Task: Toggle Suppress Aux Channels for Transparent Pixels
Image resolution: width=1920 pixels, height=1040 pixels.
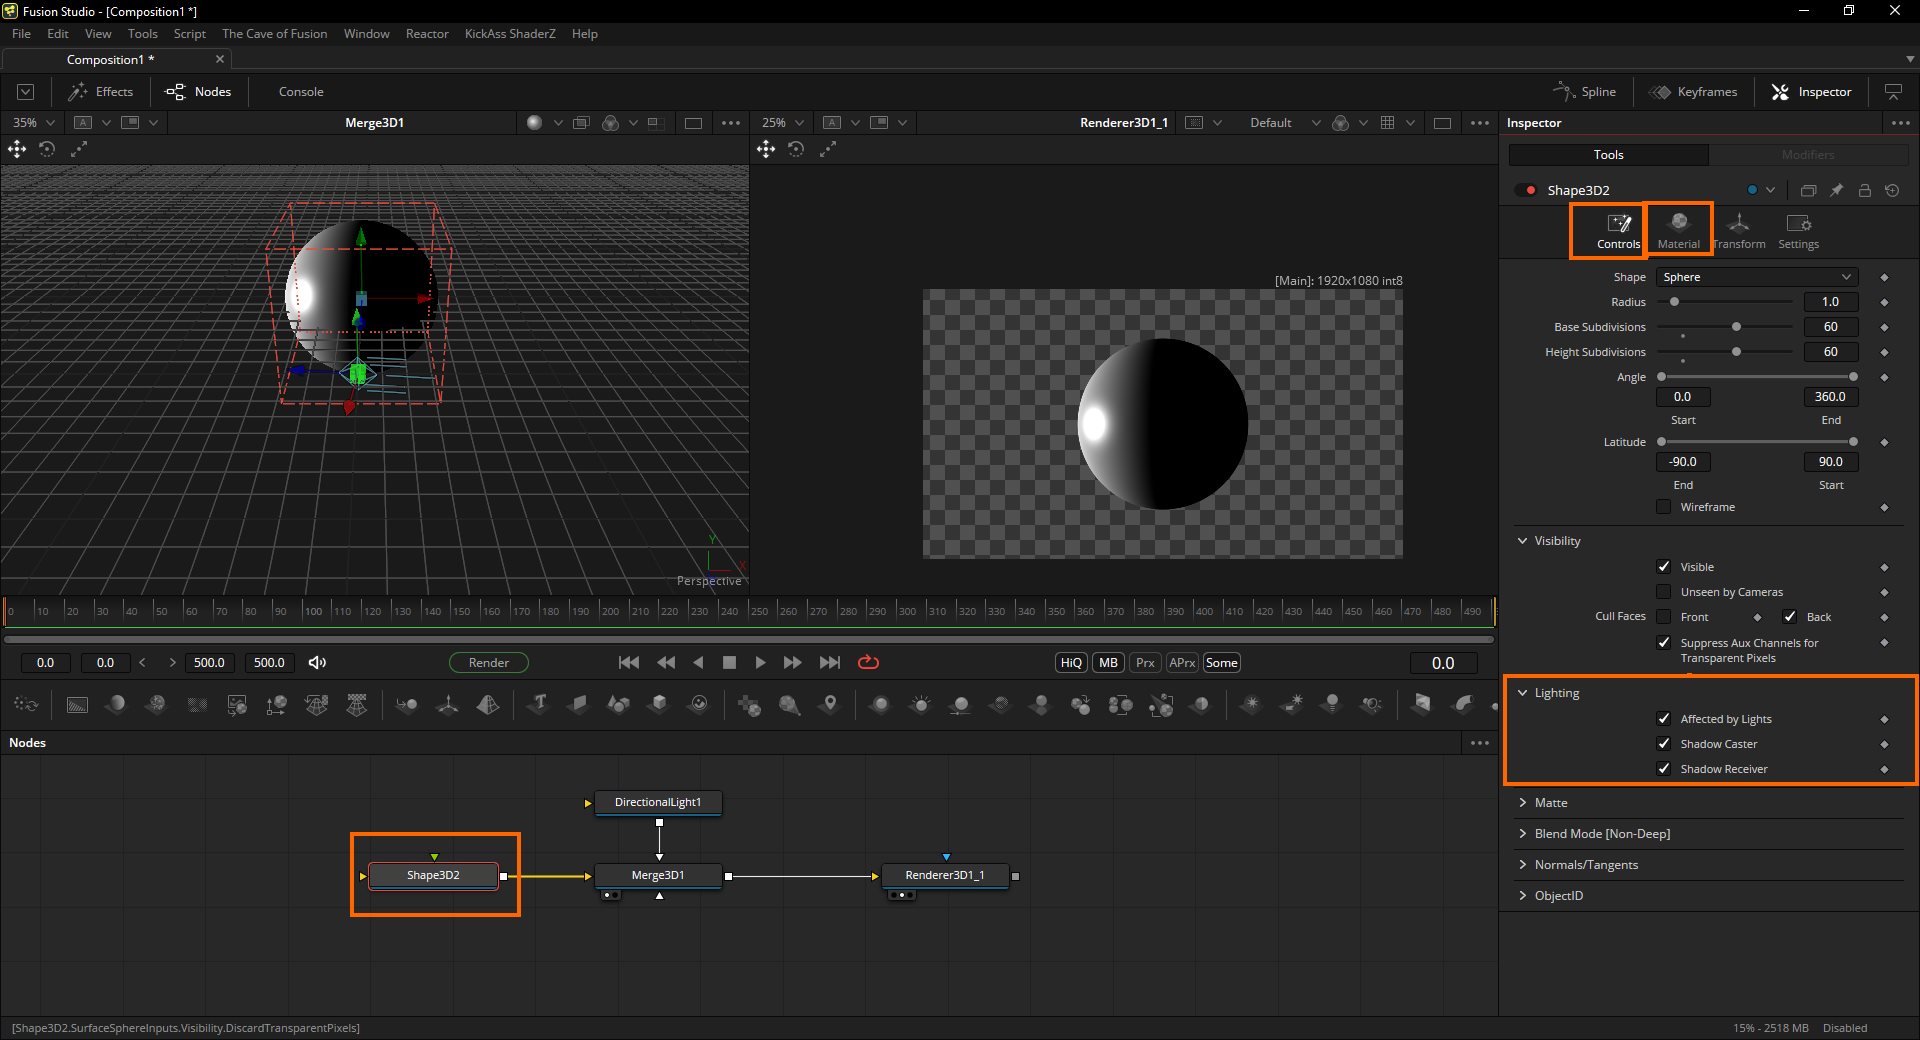Action: (x=1664, y=643)
